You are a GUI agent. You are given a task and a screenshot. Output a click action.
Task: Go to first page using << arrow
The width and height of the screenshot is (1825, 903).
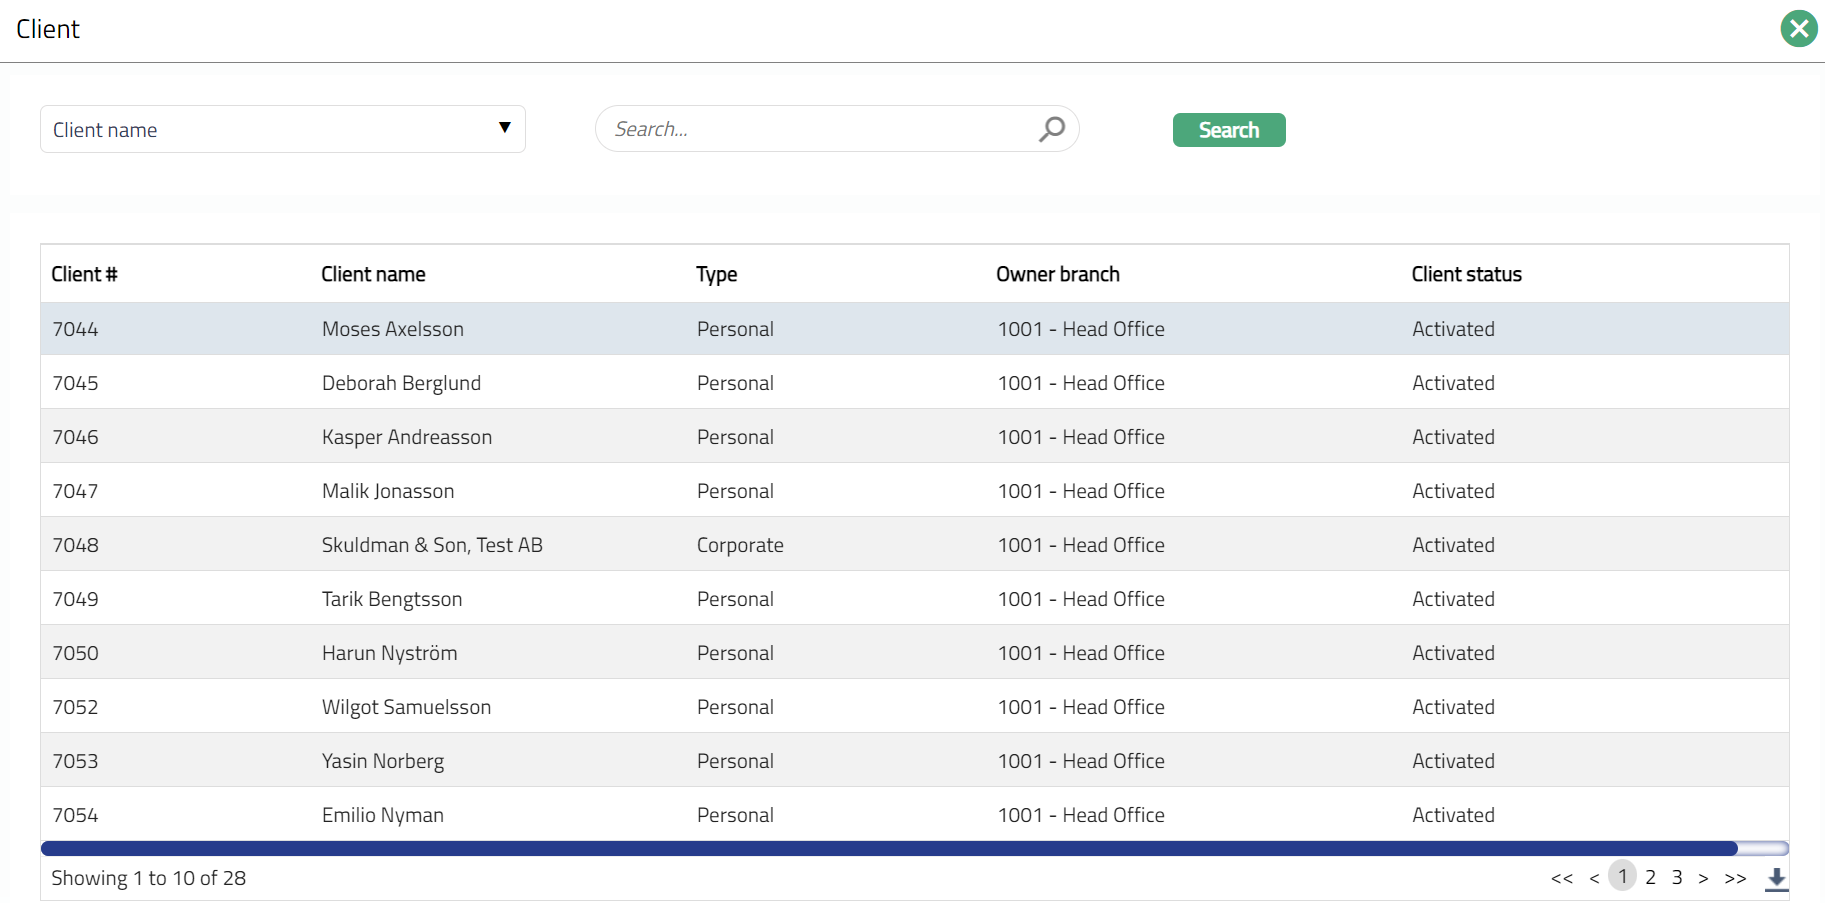click(1561, 878)
